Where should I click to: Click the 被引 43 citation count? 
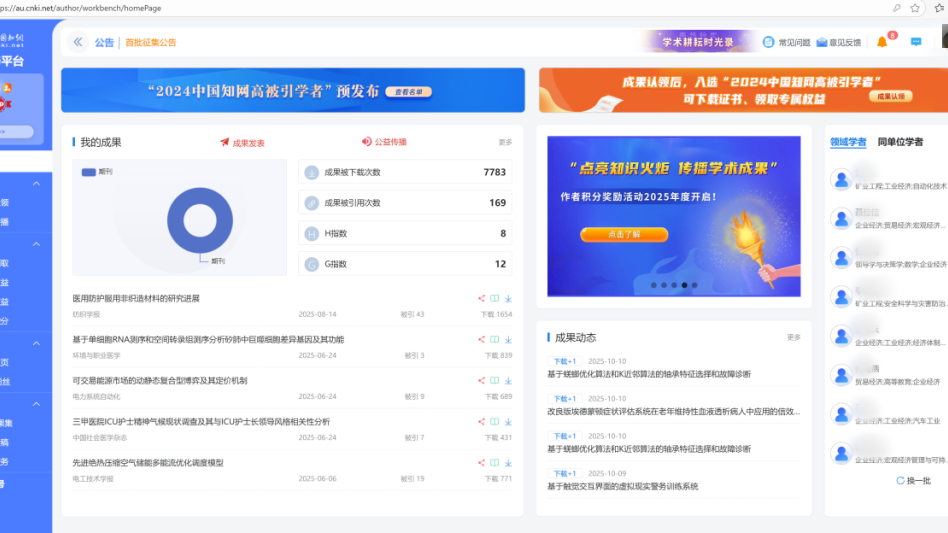[x=412, y=314]
